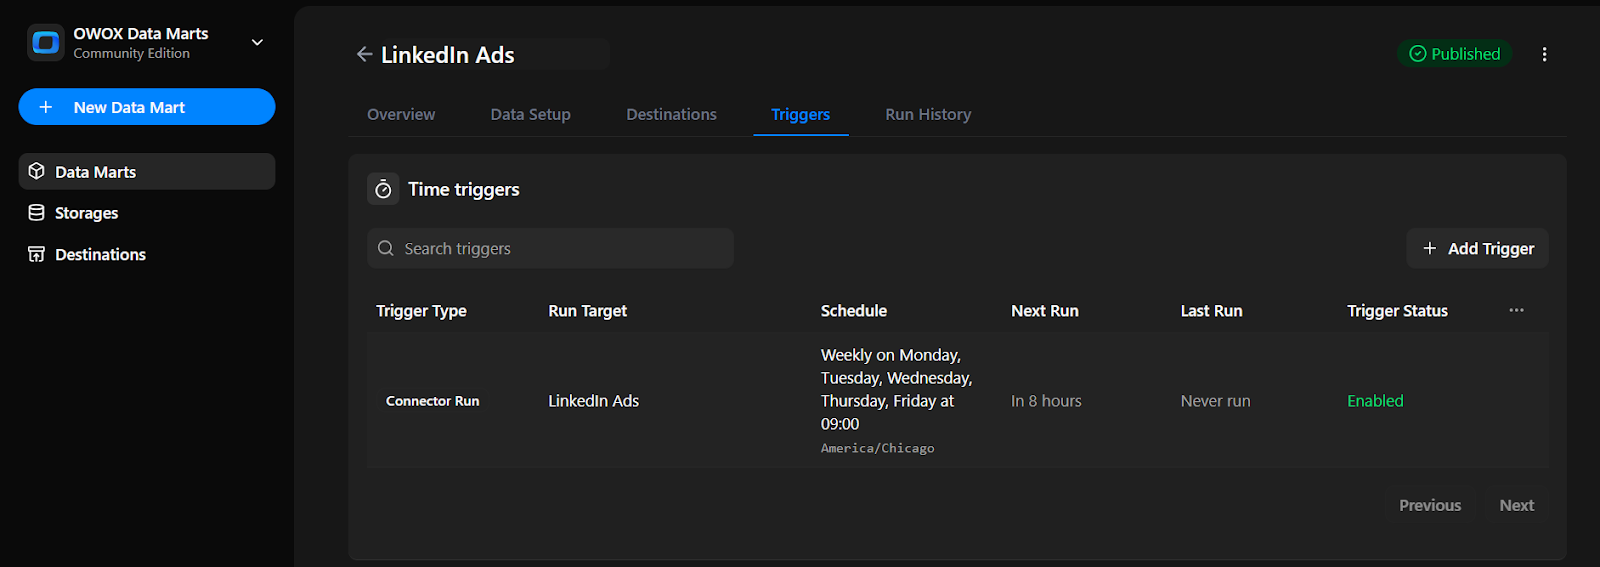The image size is (1600, 567).
Task: Click the OWOX Data Marts logo icon
Action: 46,43
